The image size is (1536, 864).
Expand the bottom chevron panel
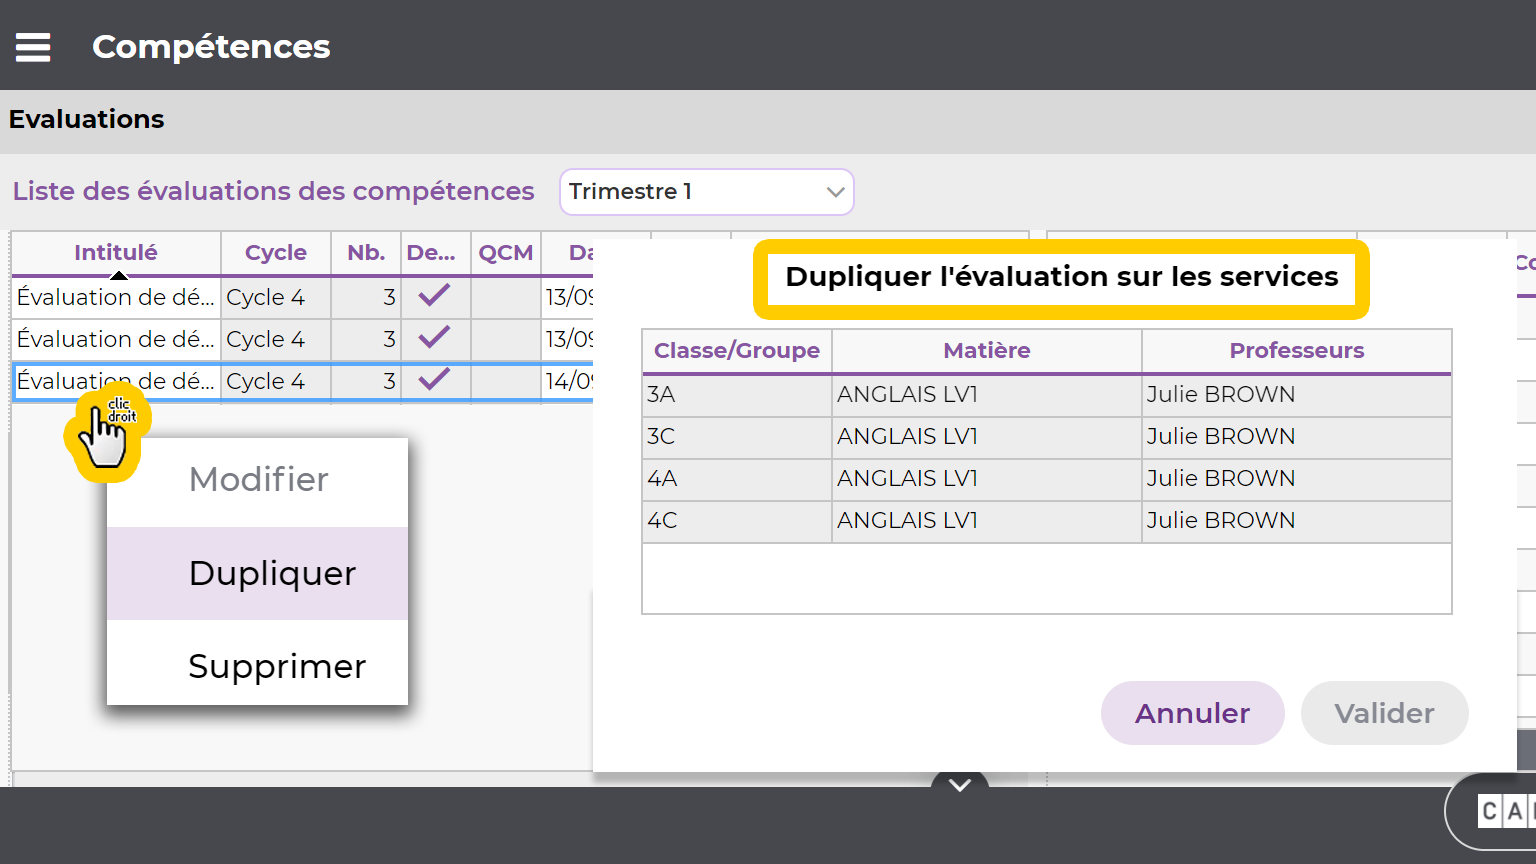(960, 785)
